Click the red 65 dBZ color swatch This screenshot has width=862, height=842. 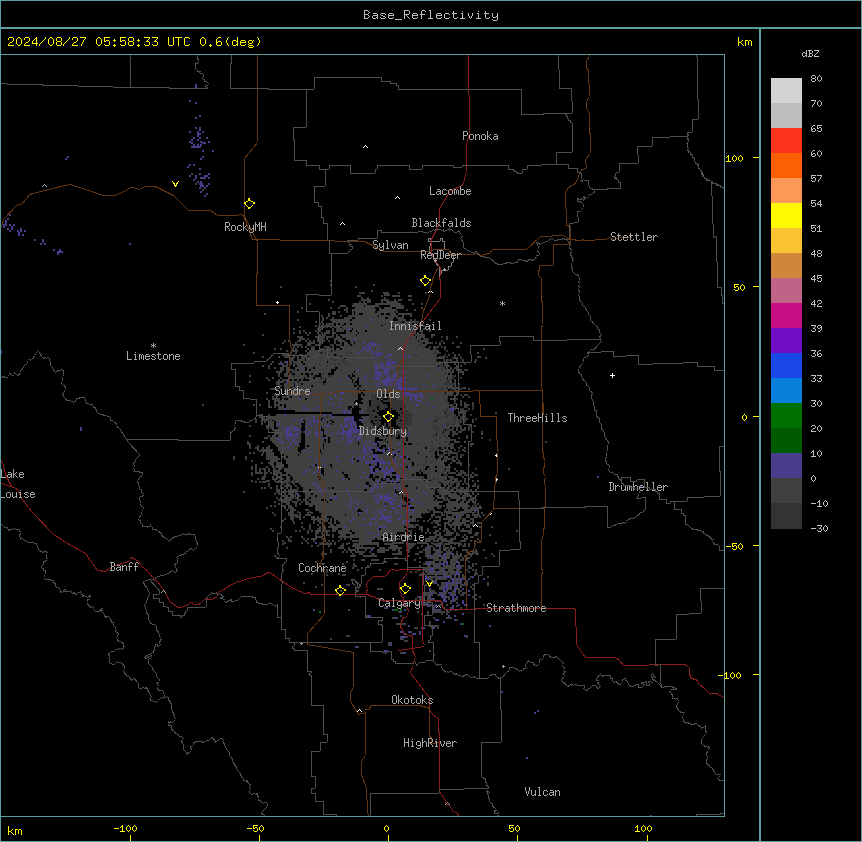click(786, 141)
